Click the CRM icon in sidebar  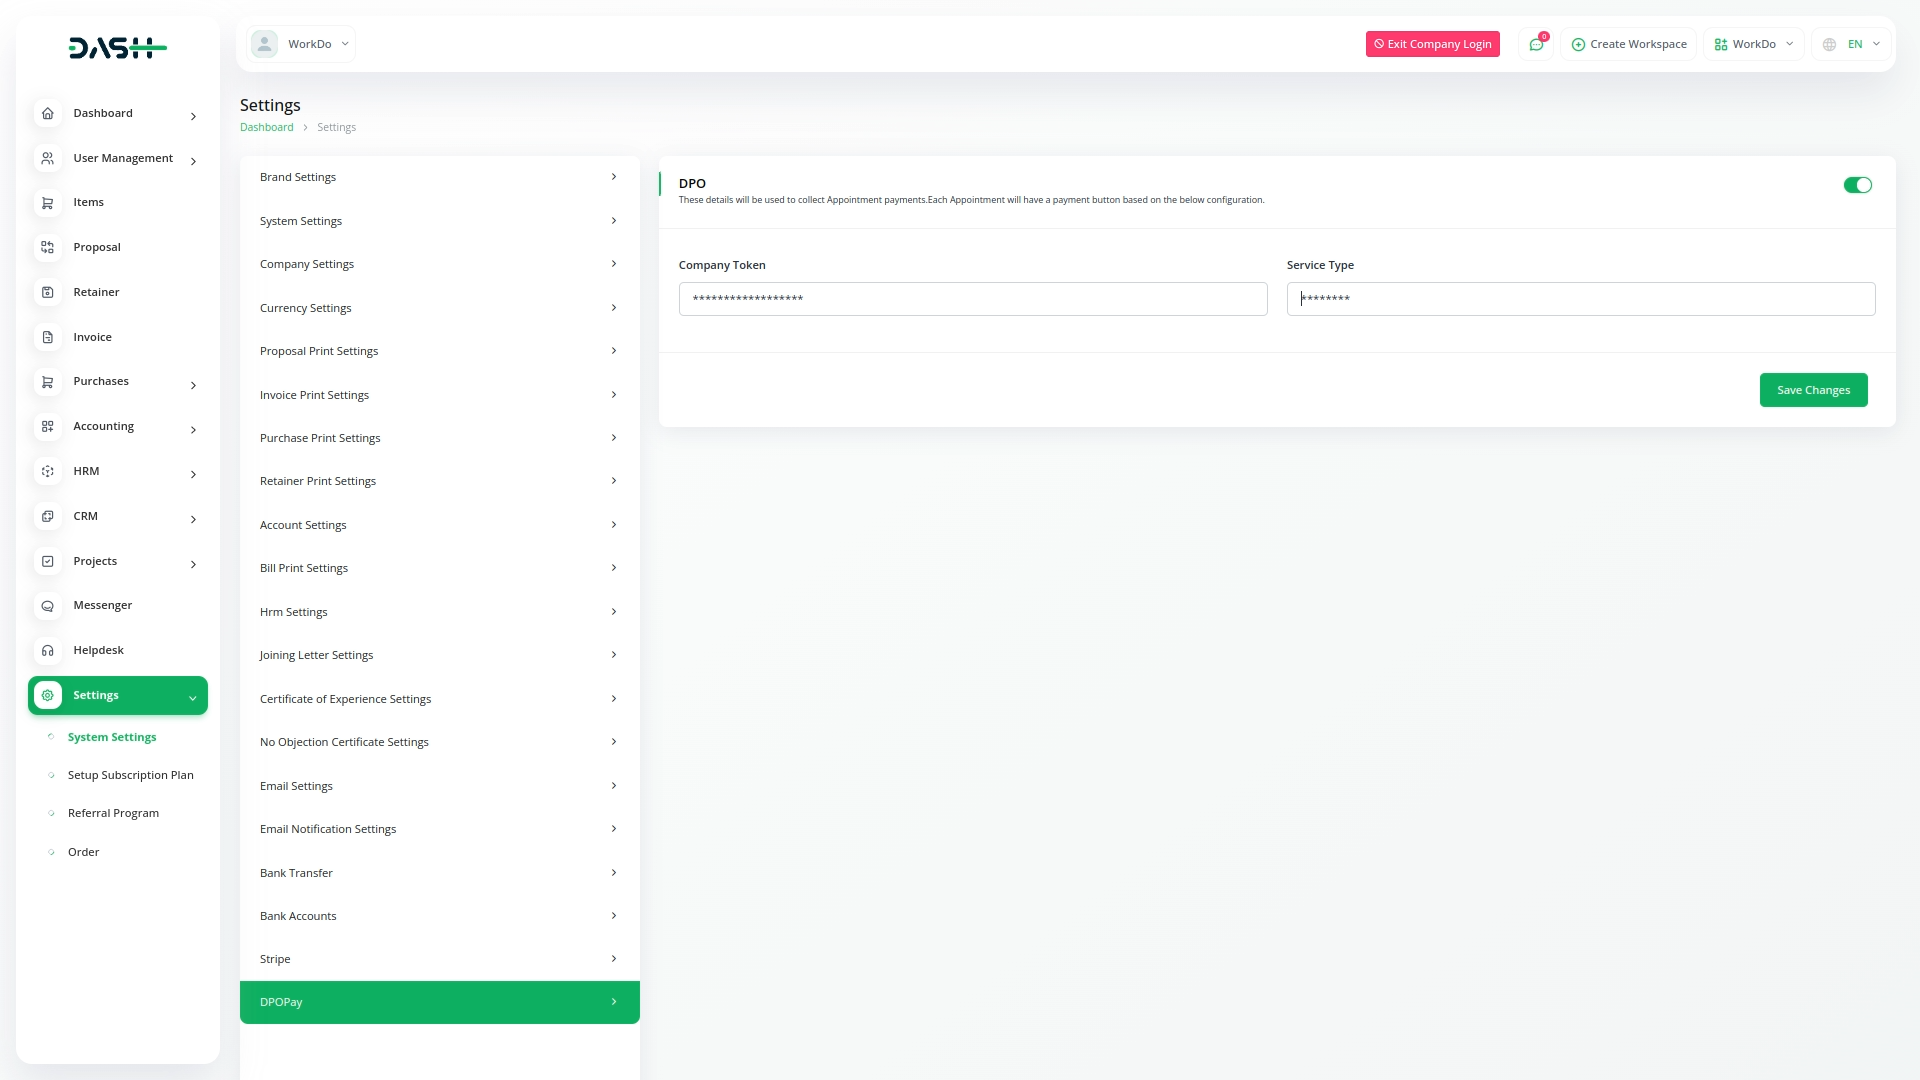47,516
